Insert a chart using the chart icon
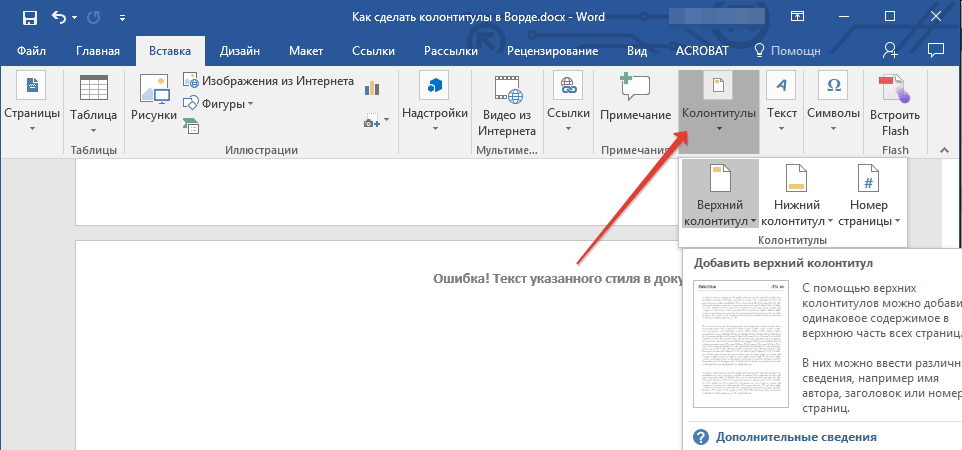The image size is (962, 450). click(x=373, y=88)
